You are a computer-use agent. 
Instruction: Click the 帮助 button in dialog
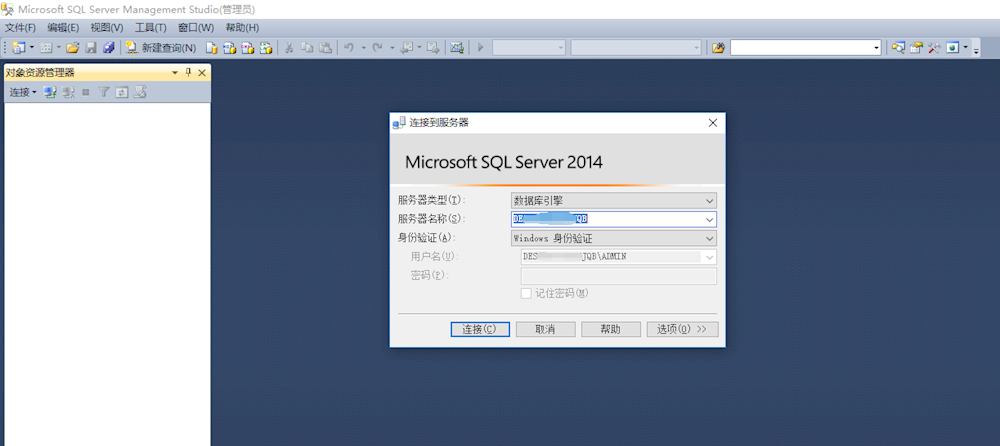coord(610,329)
